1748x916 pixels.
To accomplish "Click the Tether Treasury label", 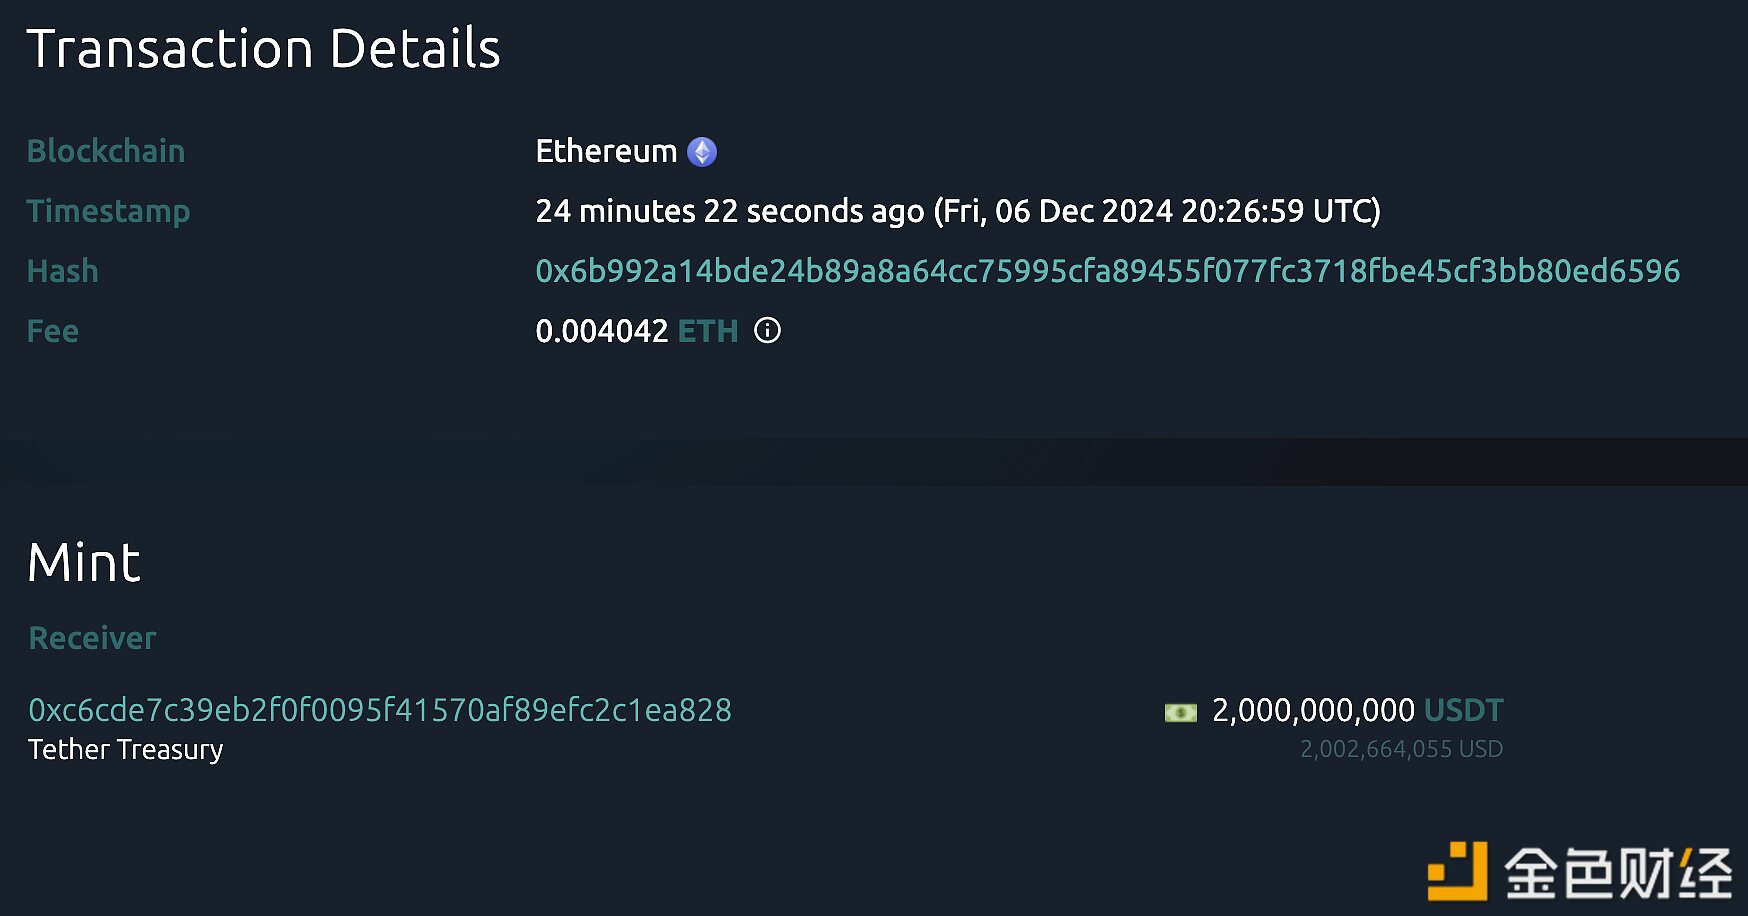I will click(x=124, y=749).
